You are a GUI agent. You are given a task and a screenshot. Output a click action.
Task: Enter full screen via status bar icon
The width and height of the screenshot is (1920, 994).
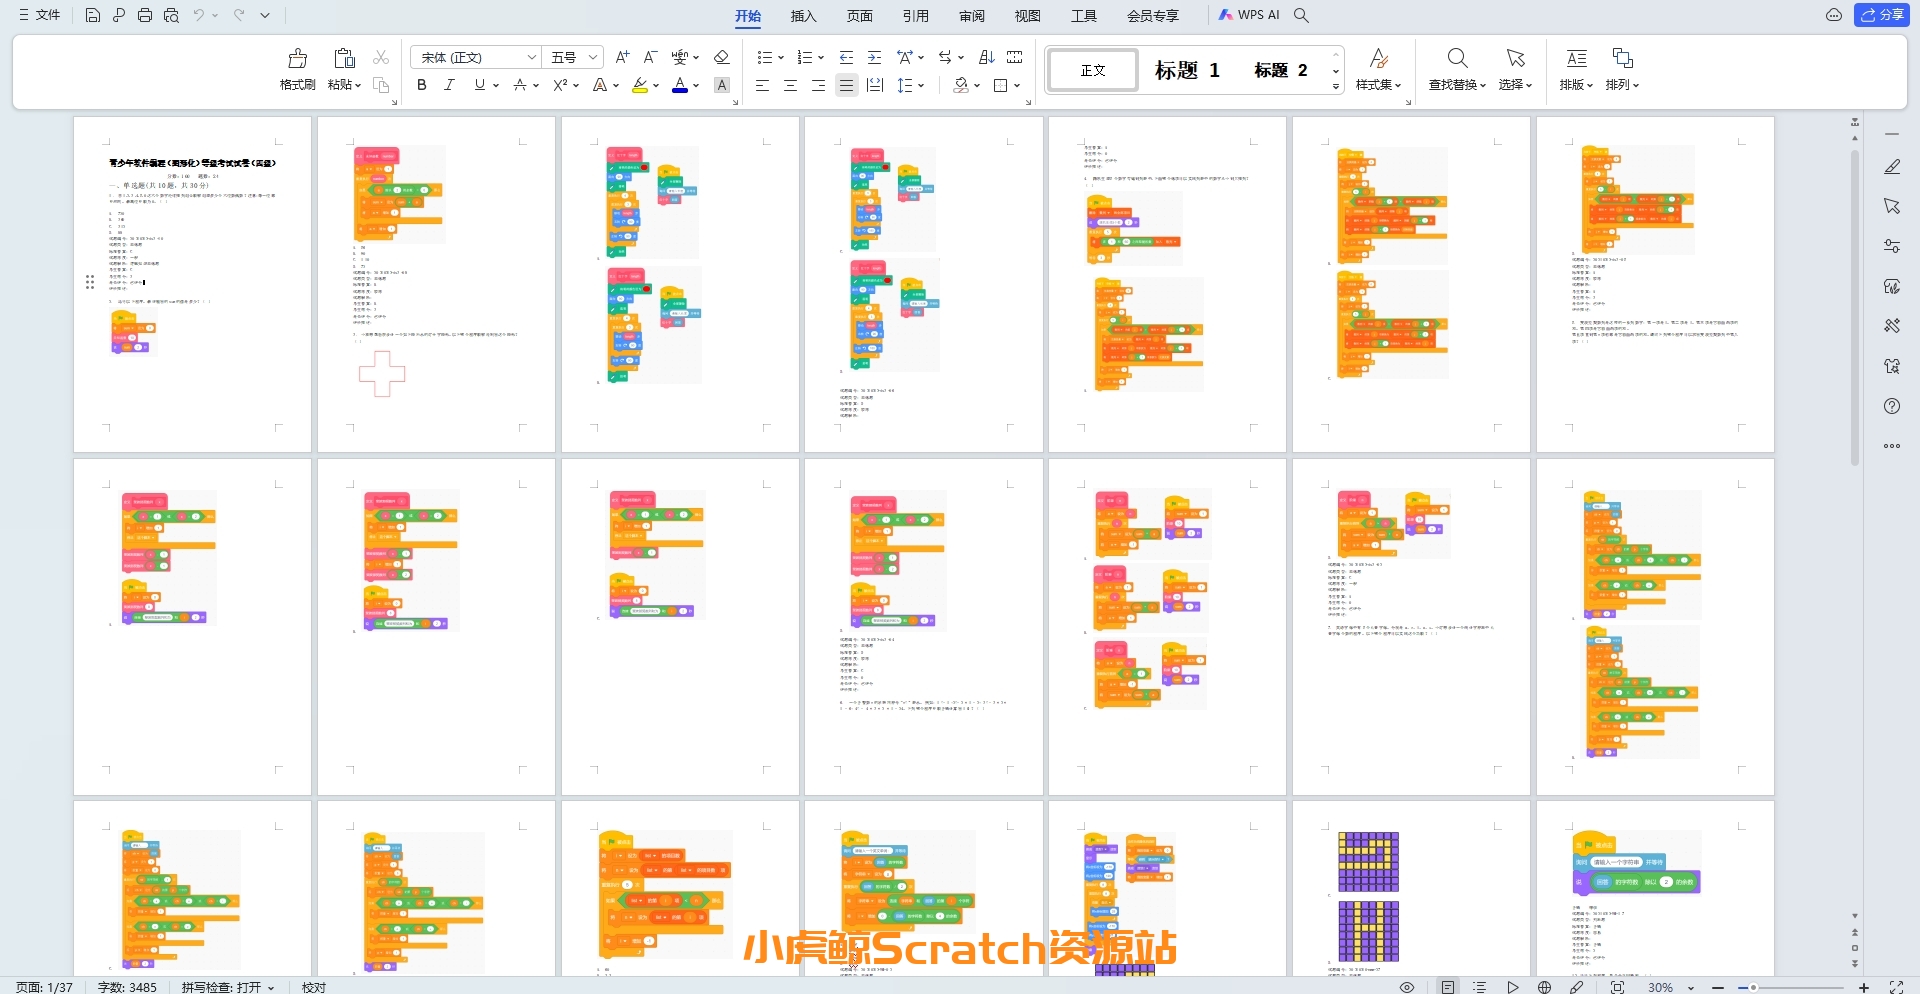click(x=1896, y=987)
